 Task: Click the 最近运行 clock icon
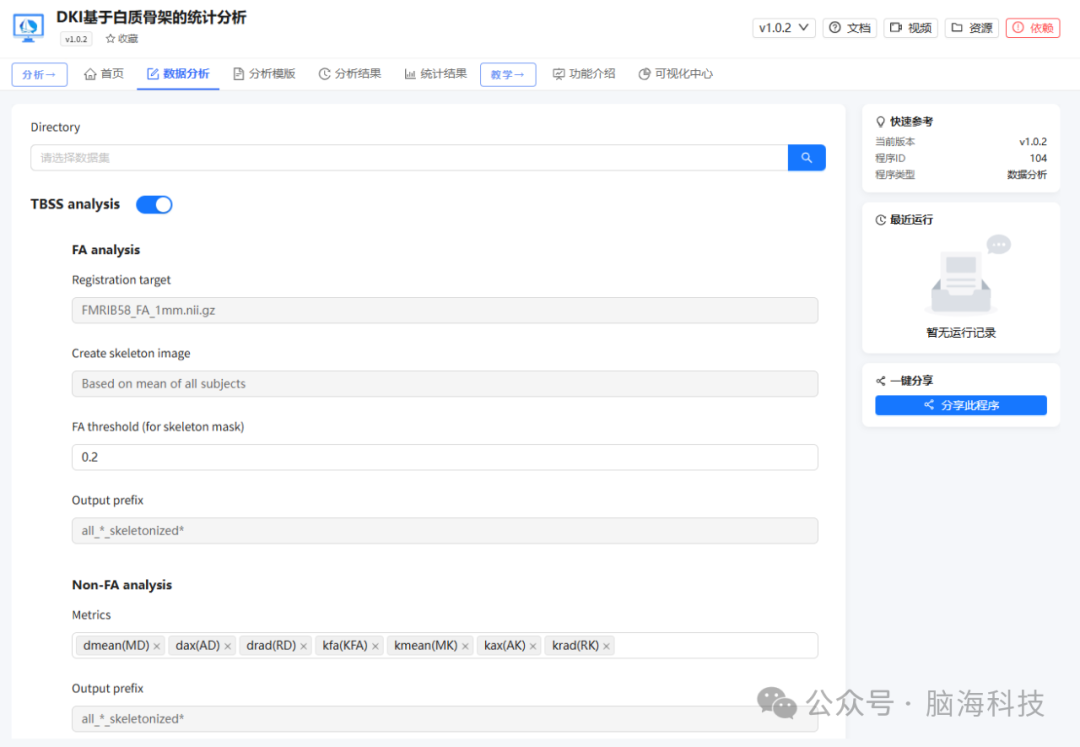click(880, 220)
